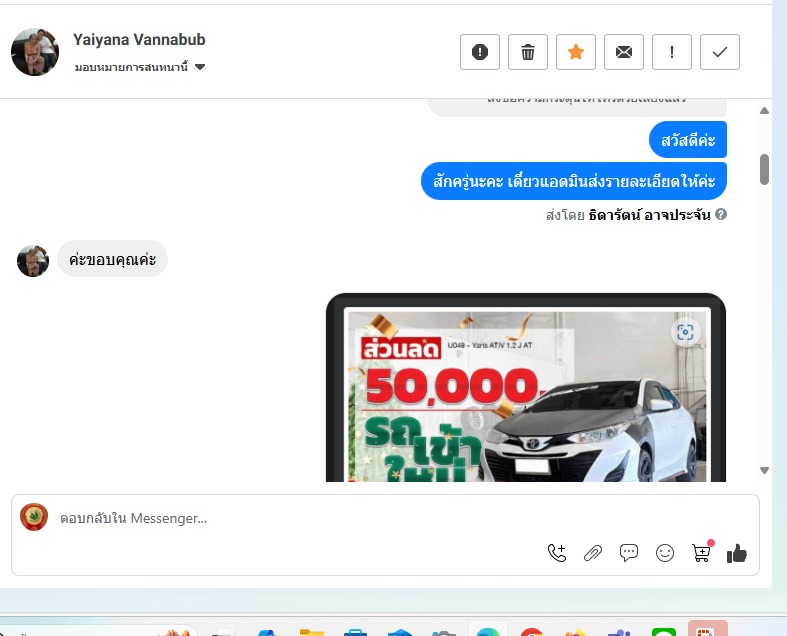Screen dimensions: 787x636
Task: Select the received message ค่ะขอบคุณค่ะ
Action: [112, 259]
